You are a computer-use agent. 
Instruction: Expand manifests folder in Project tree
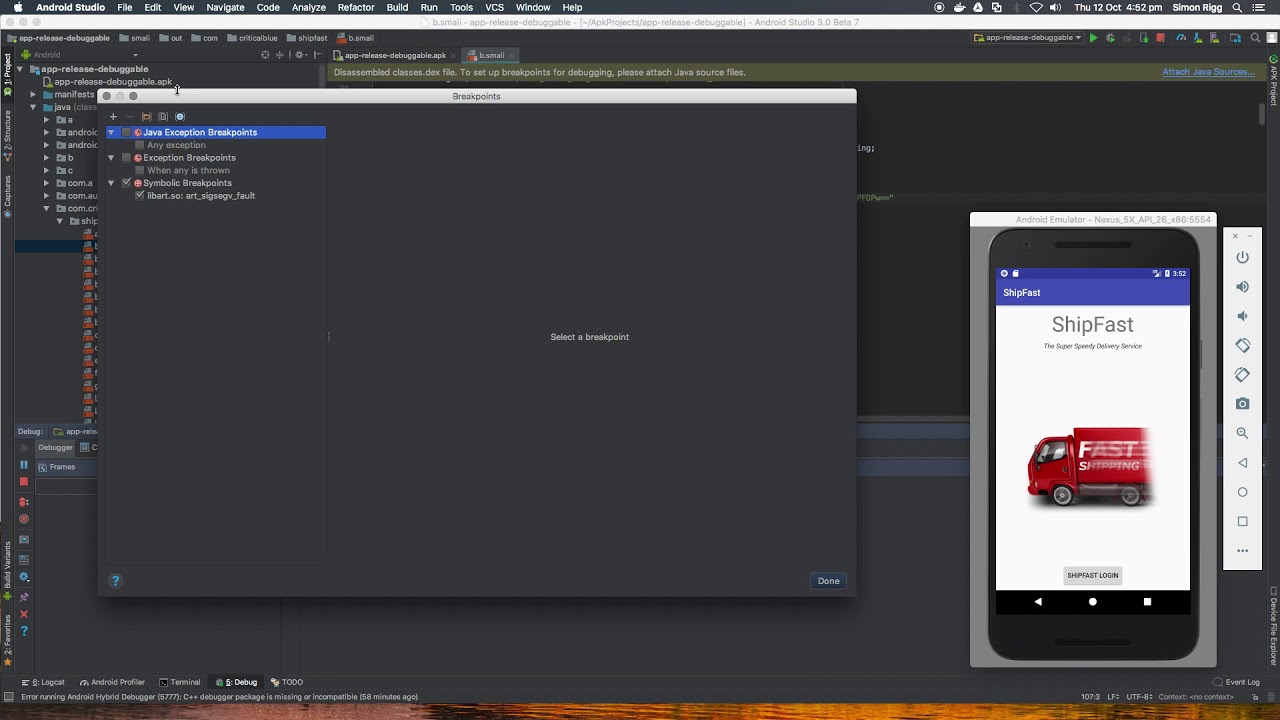33,95
